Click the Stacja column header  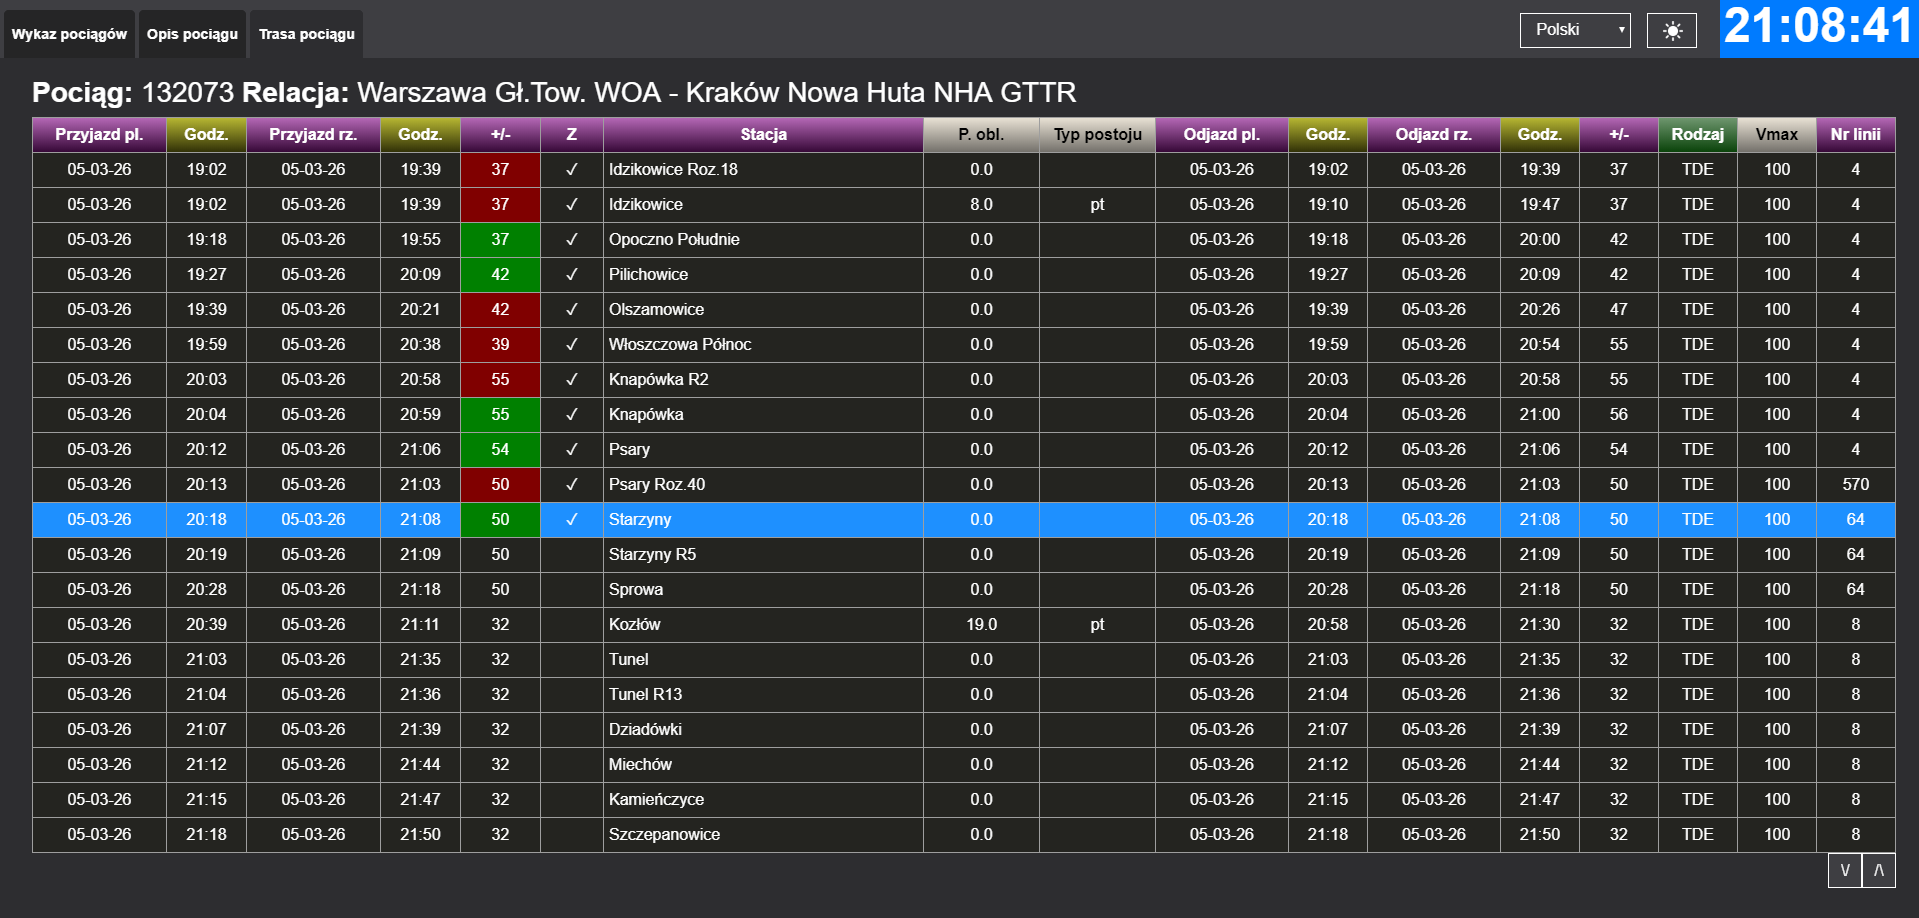click(x=763, y=134)
